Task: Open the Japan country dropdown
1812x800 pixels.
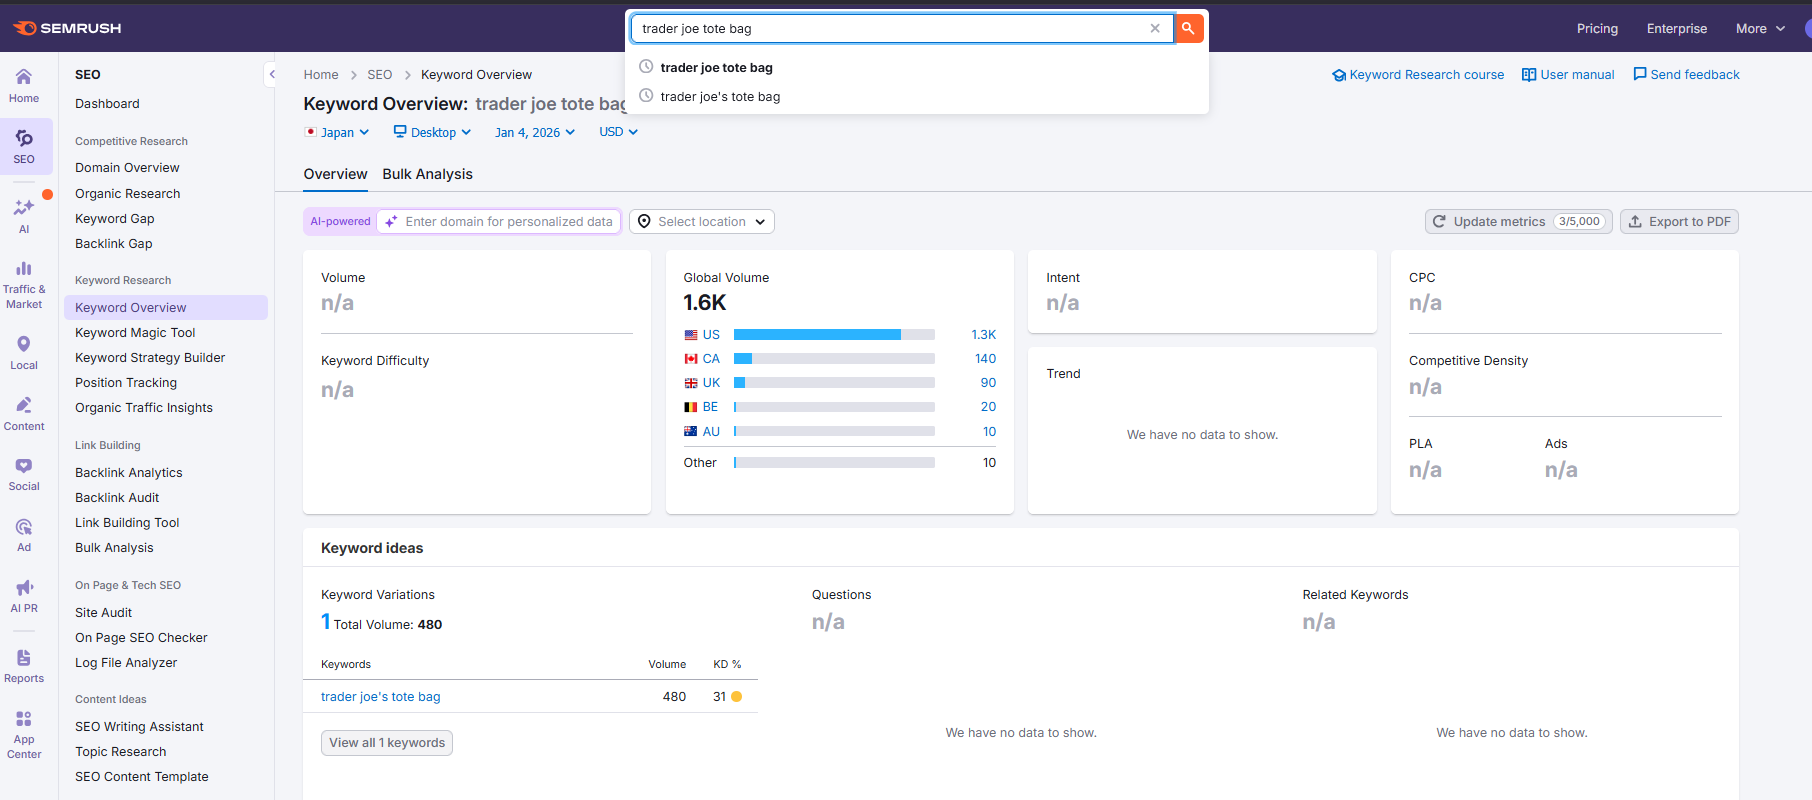Action: (x=337, y=132)
